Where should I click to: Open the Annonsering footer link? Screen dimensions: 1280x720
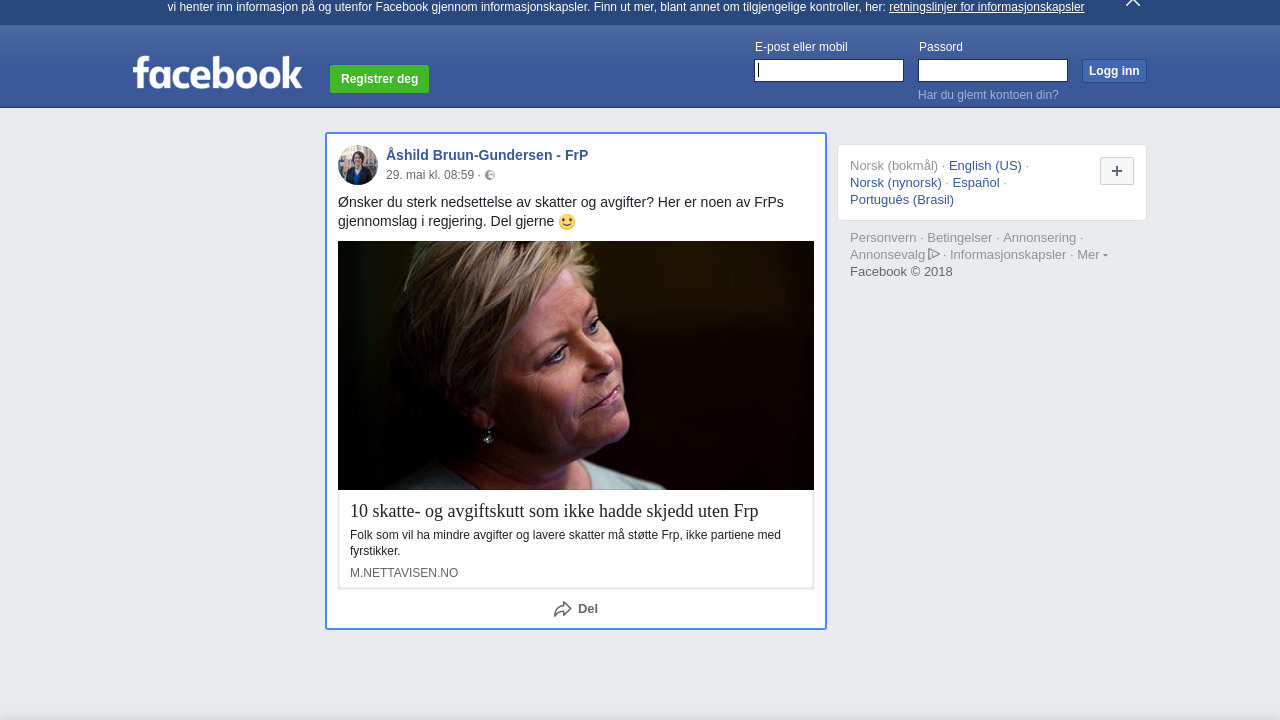1040,238
